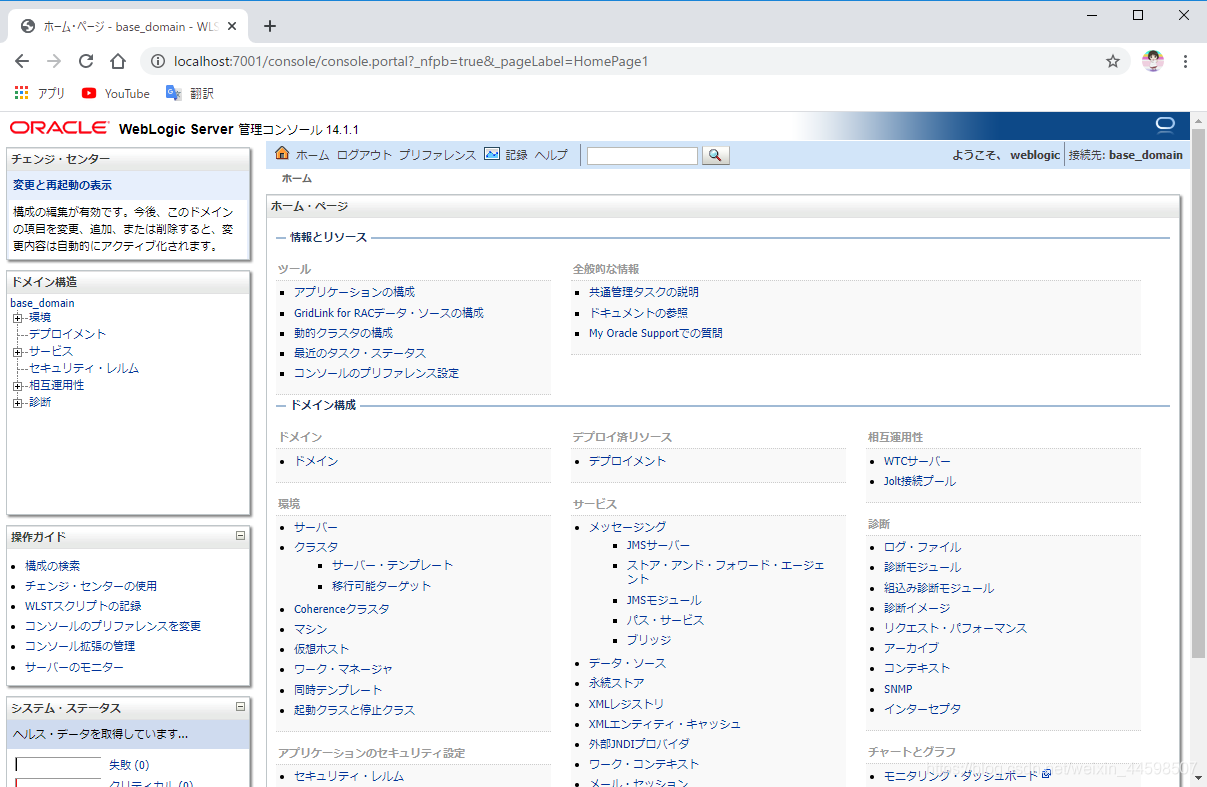Screen dimensions: 1207x787
Task: Open the マシン link
Action: [310, 629]
